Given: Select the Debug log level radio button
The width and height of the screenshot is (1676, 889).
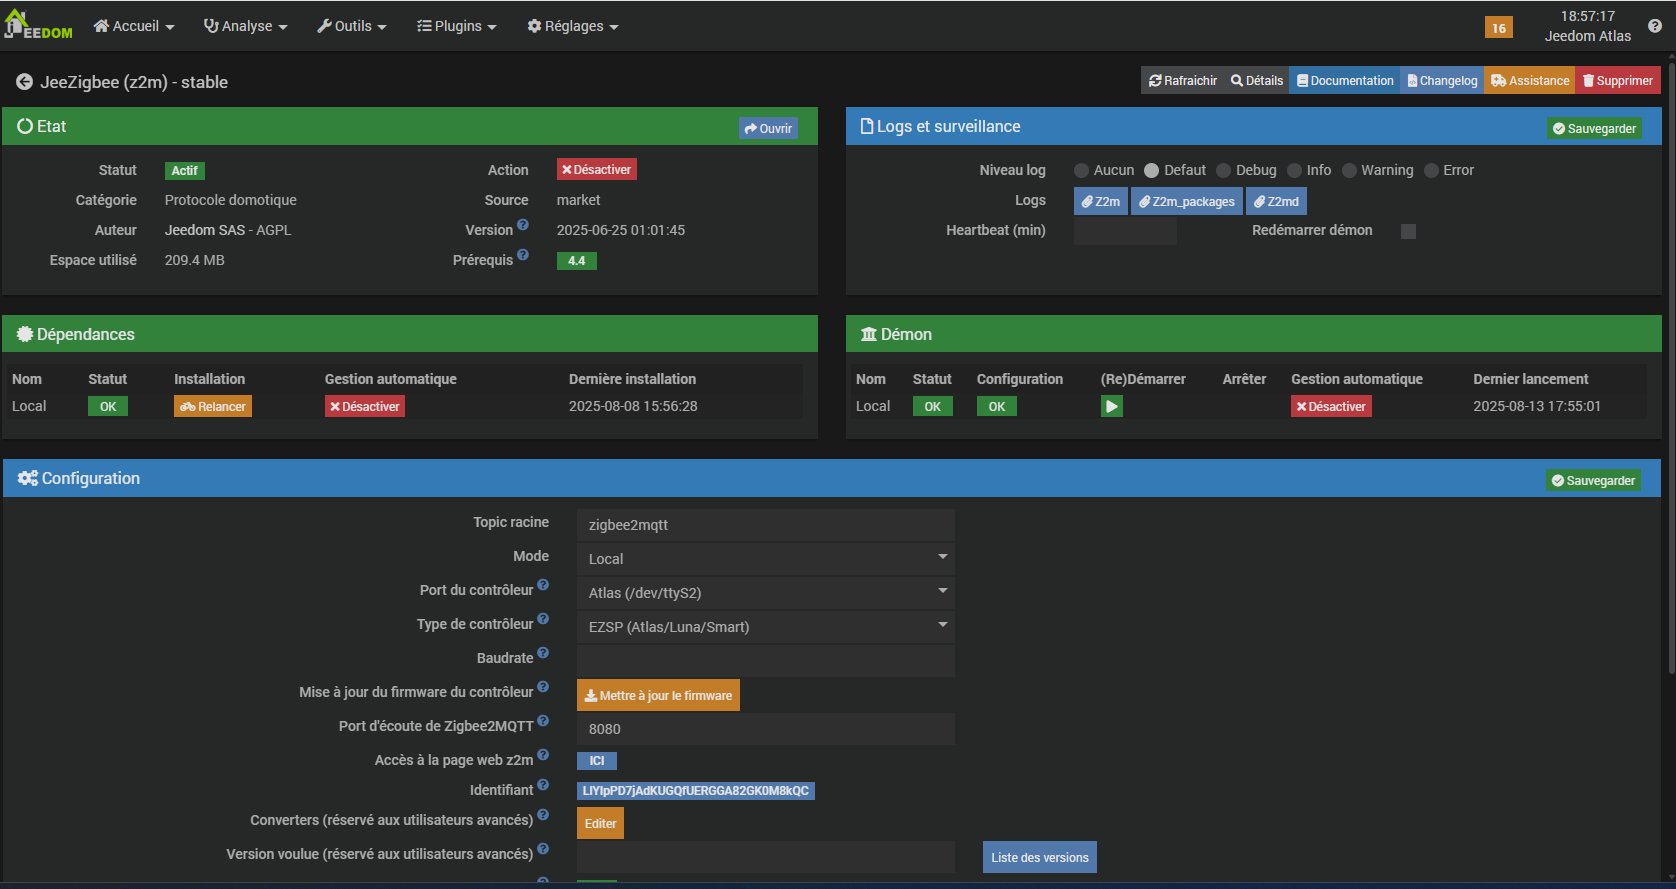Looking at the screenshot, I should point(1224,171).
